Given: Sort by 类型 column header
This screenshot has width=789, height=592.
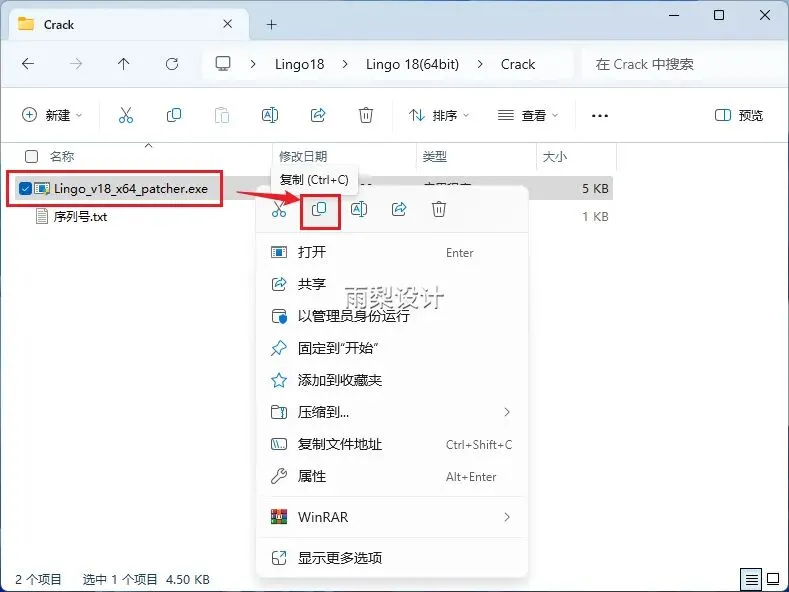Looking at the screenshot, I should click(x=435, y=157).
